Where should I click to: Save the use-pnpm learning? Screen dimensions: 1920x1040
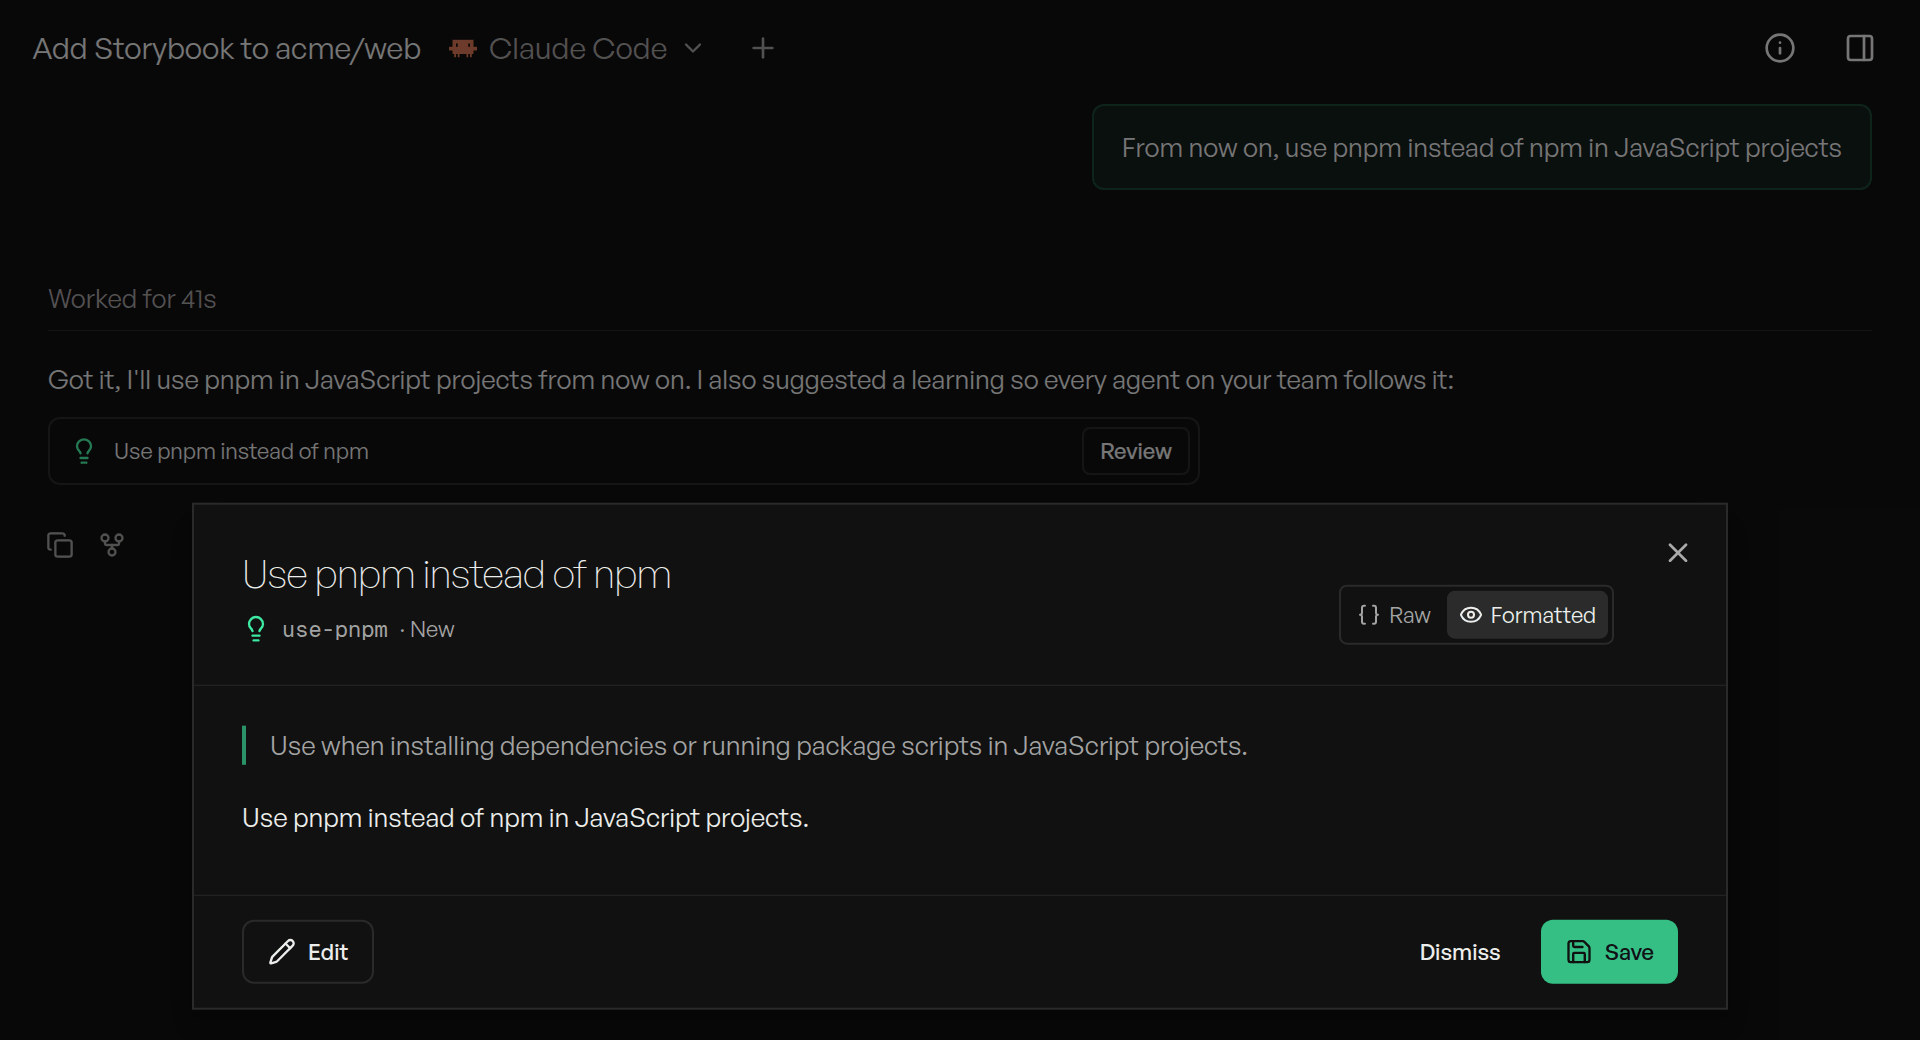pyautogui.click(x=1609, y=952)
